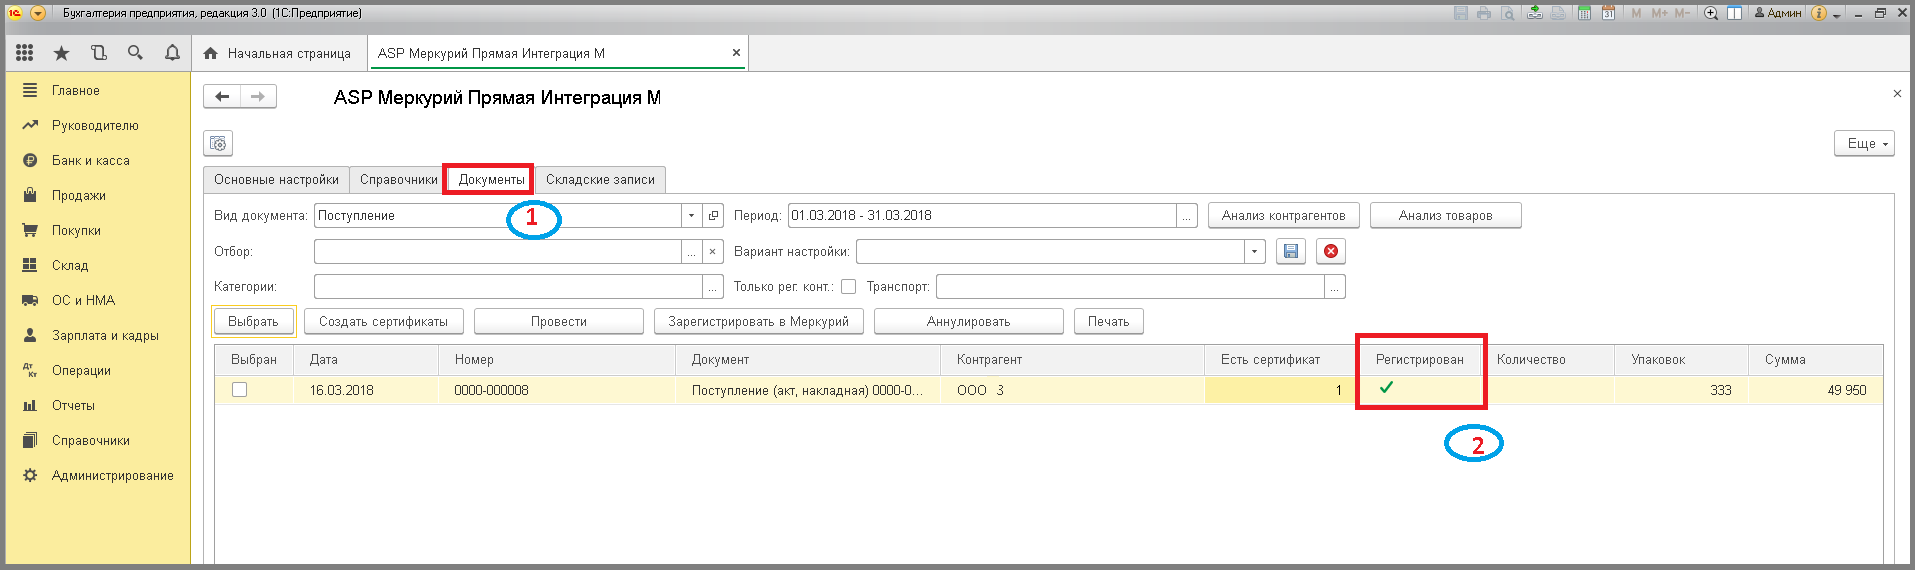Expand the Вариант настройки dropdown
This screenshot has width=1915, height=570.
pos(1255,251)
